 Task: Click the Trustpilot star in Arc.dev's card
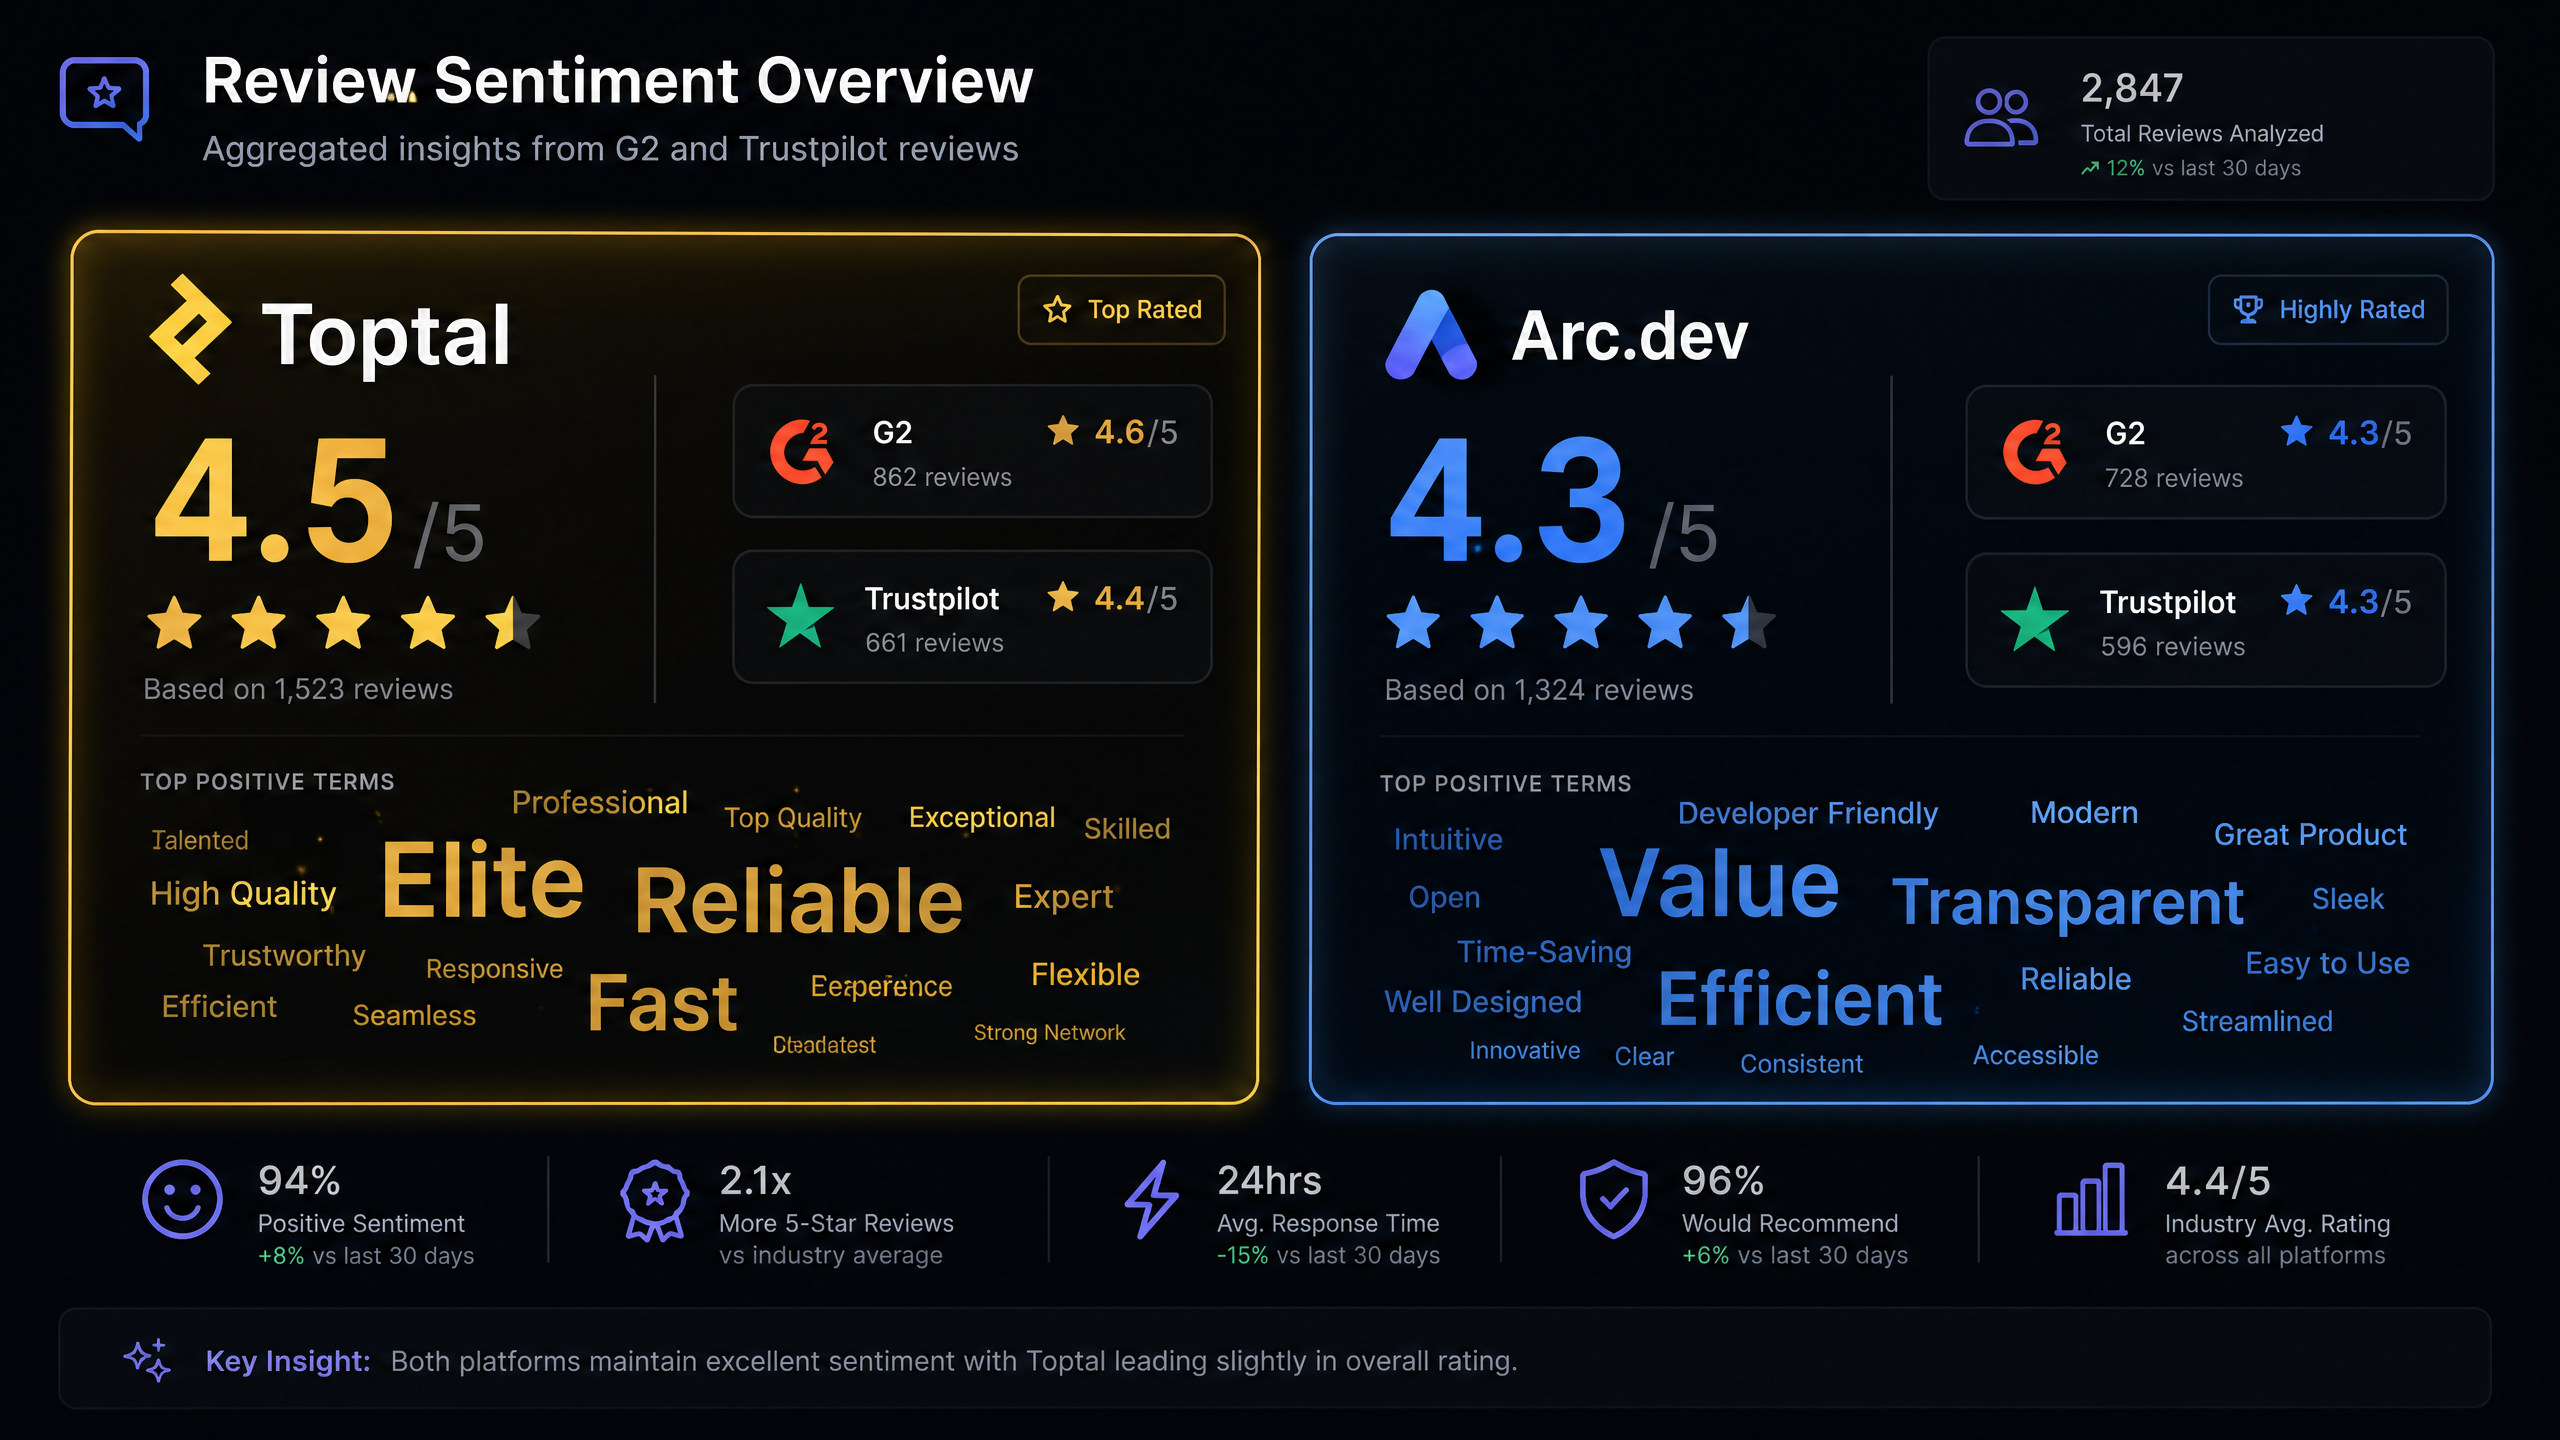[x=2034, y=619]
